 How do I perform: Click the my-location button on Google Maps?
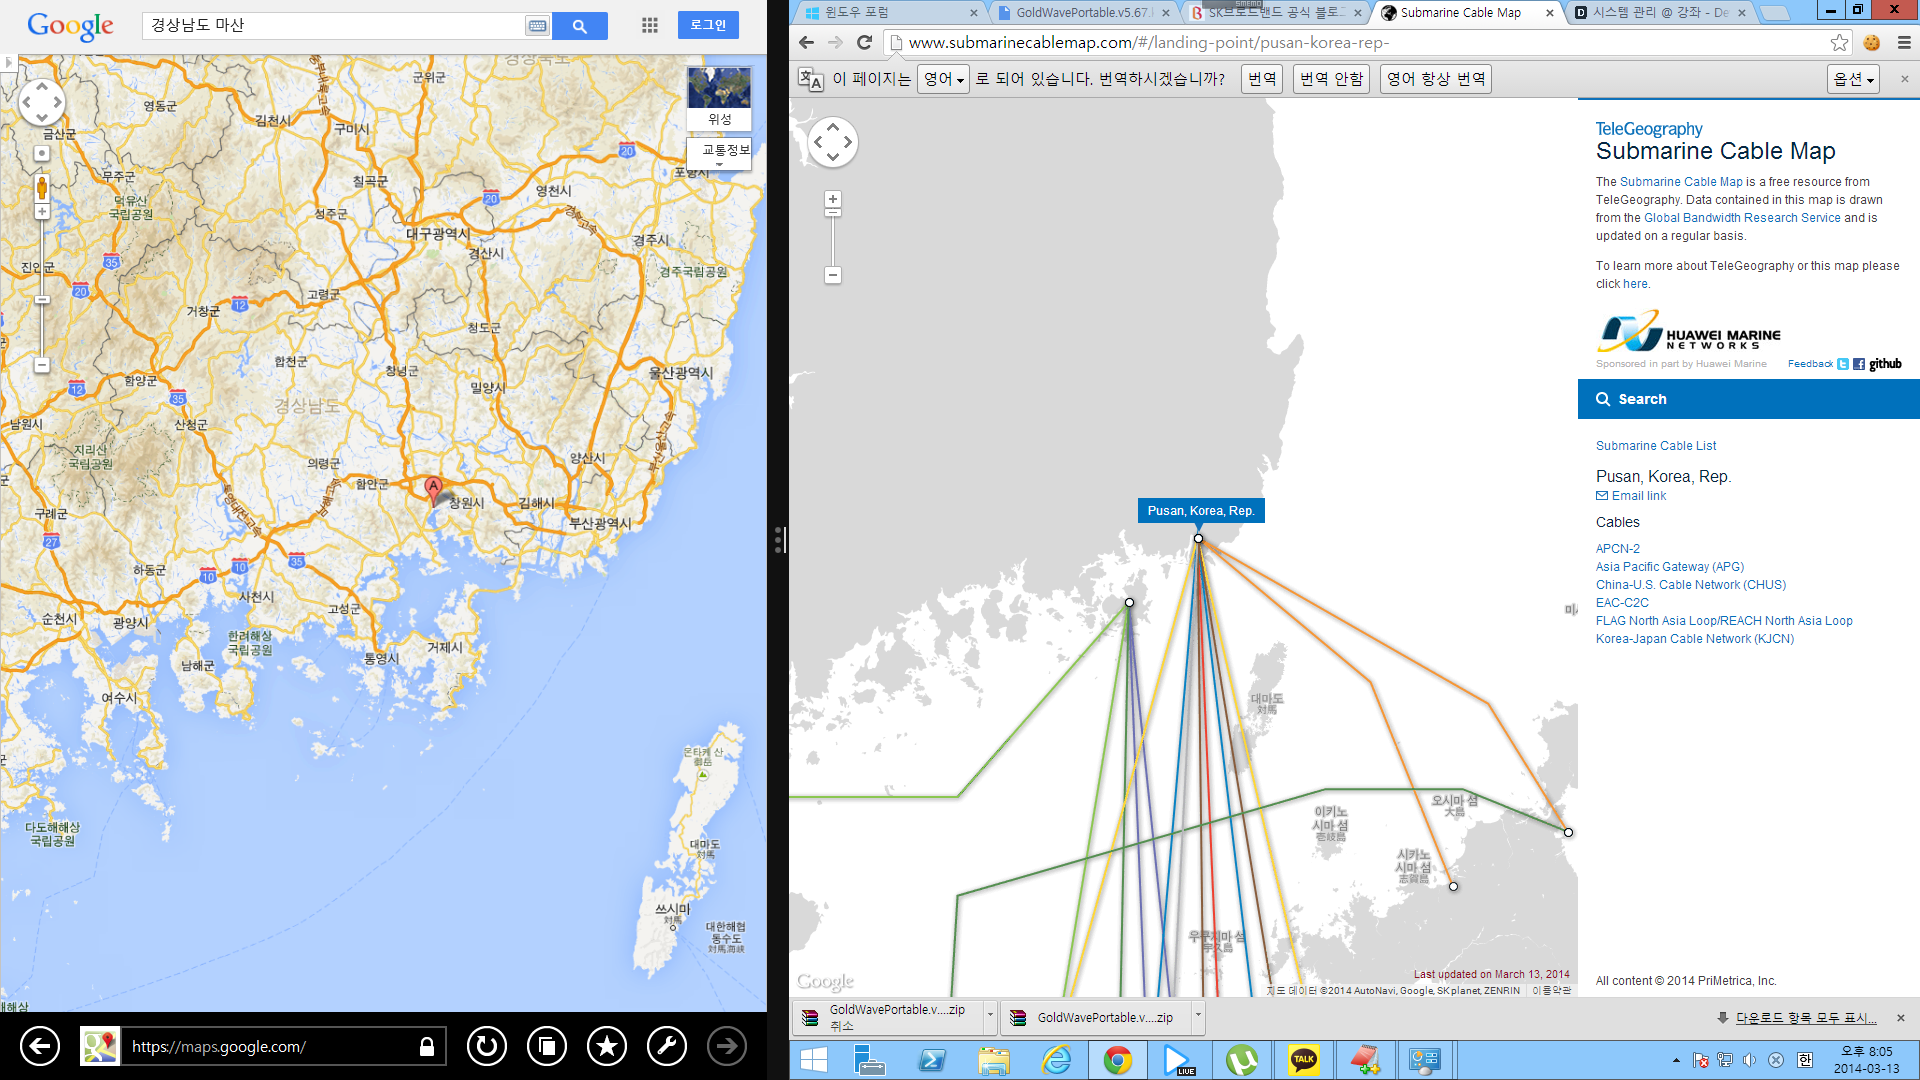tap(42, 153)
